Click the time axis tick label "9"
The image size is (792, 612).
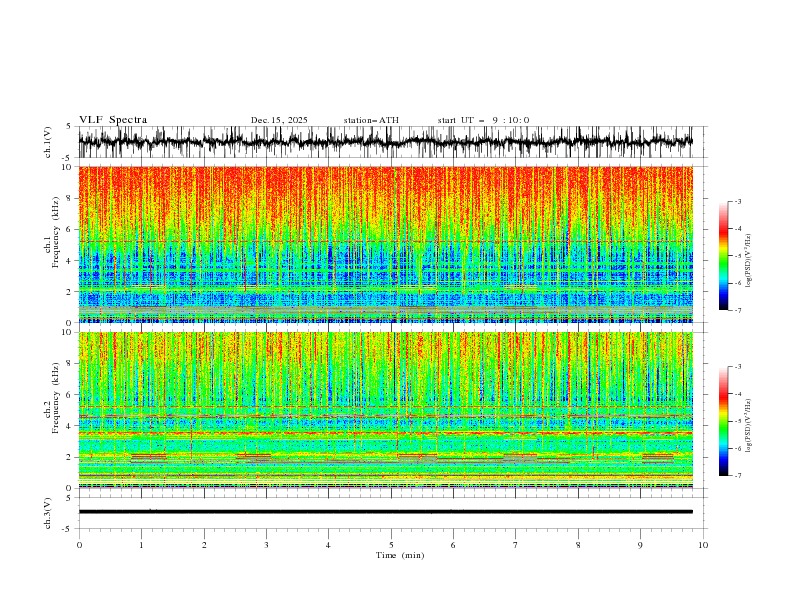click(640, 545)
